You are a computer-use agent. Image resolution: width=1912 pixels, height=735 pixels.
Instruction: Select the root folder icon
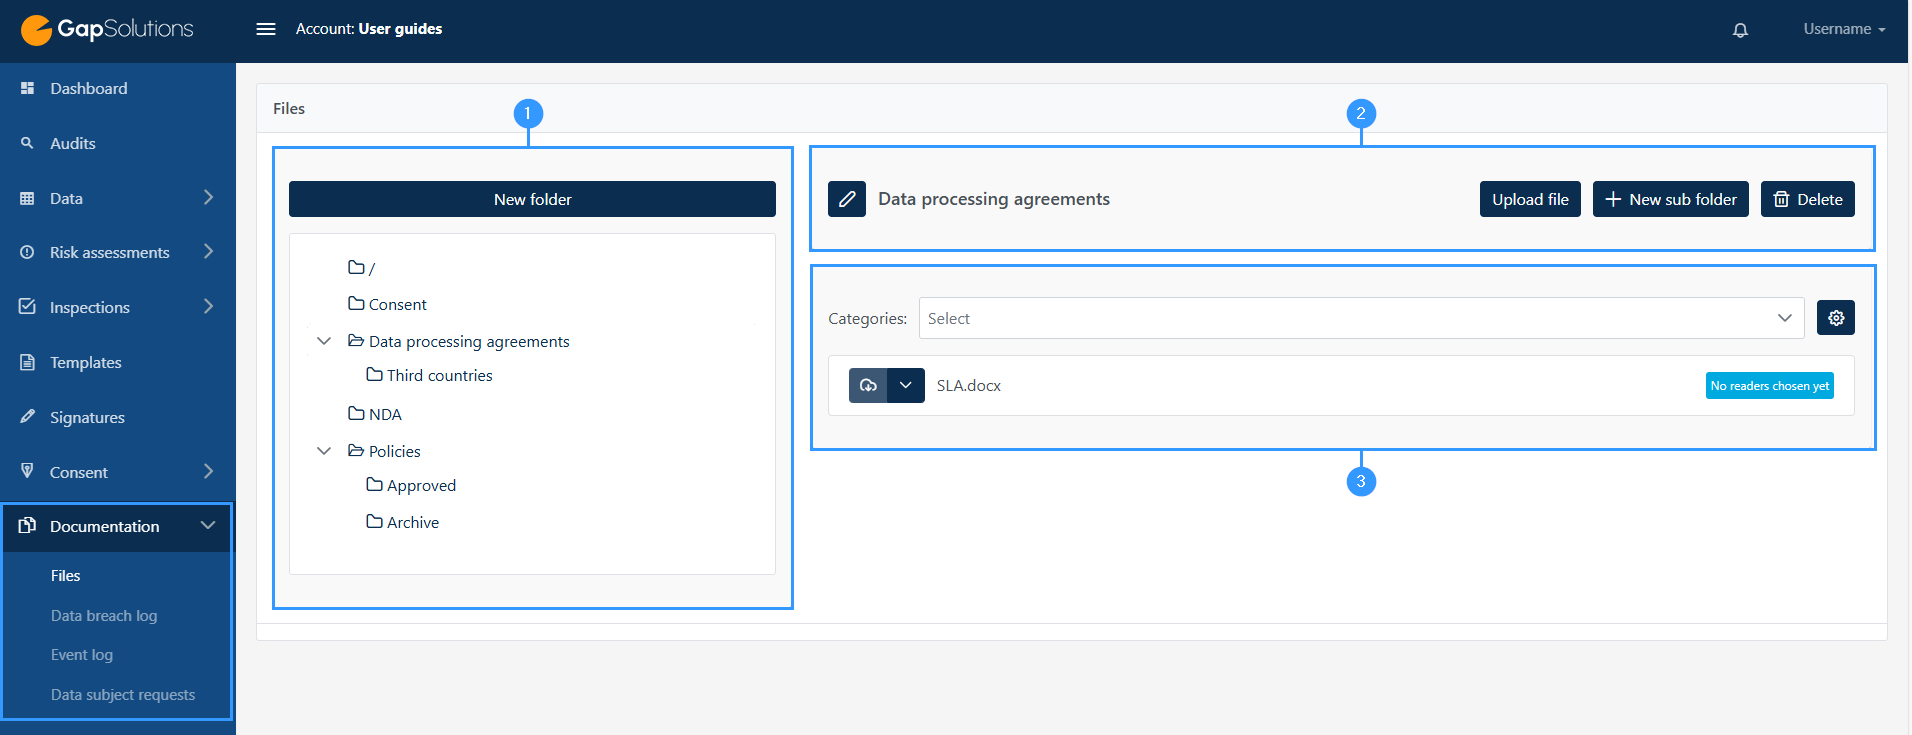356,267
